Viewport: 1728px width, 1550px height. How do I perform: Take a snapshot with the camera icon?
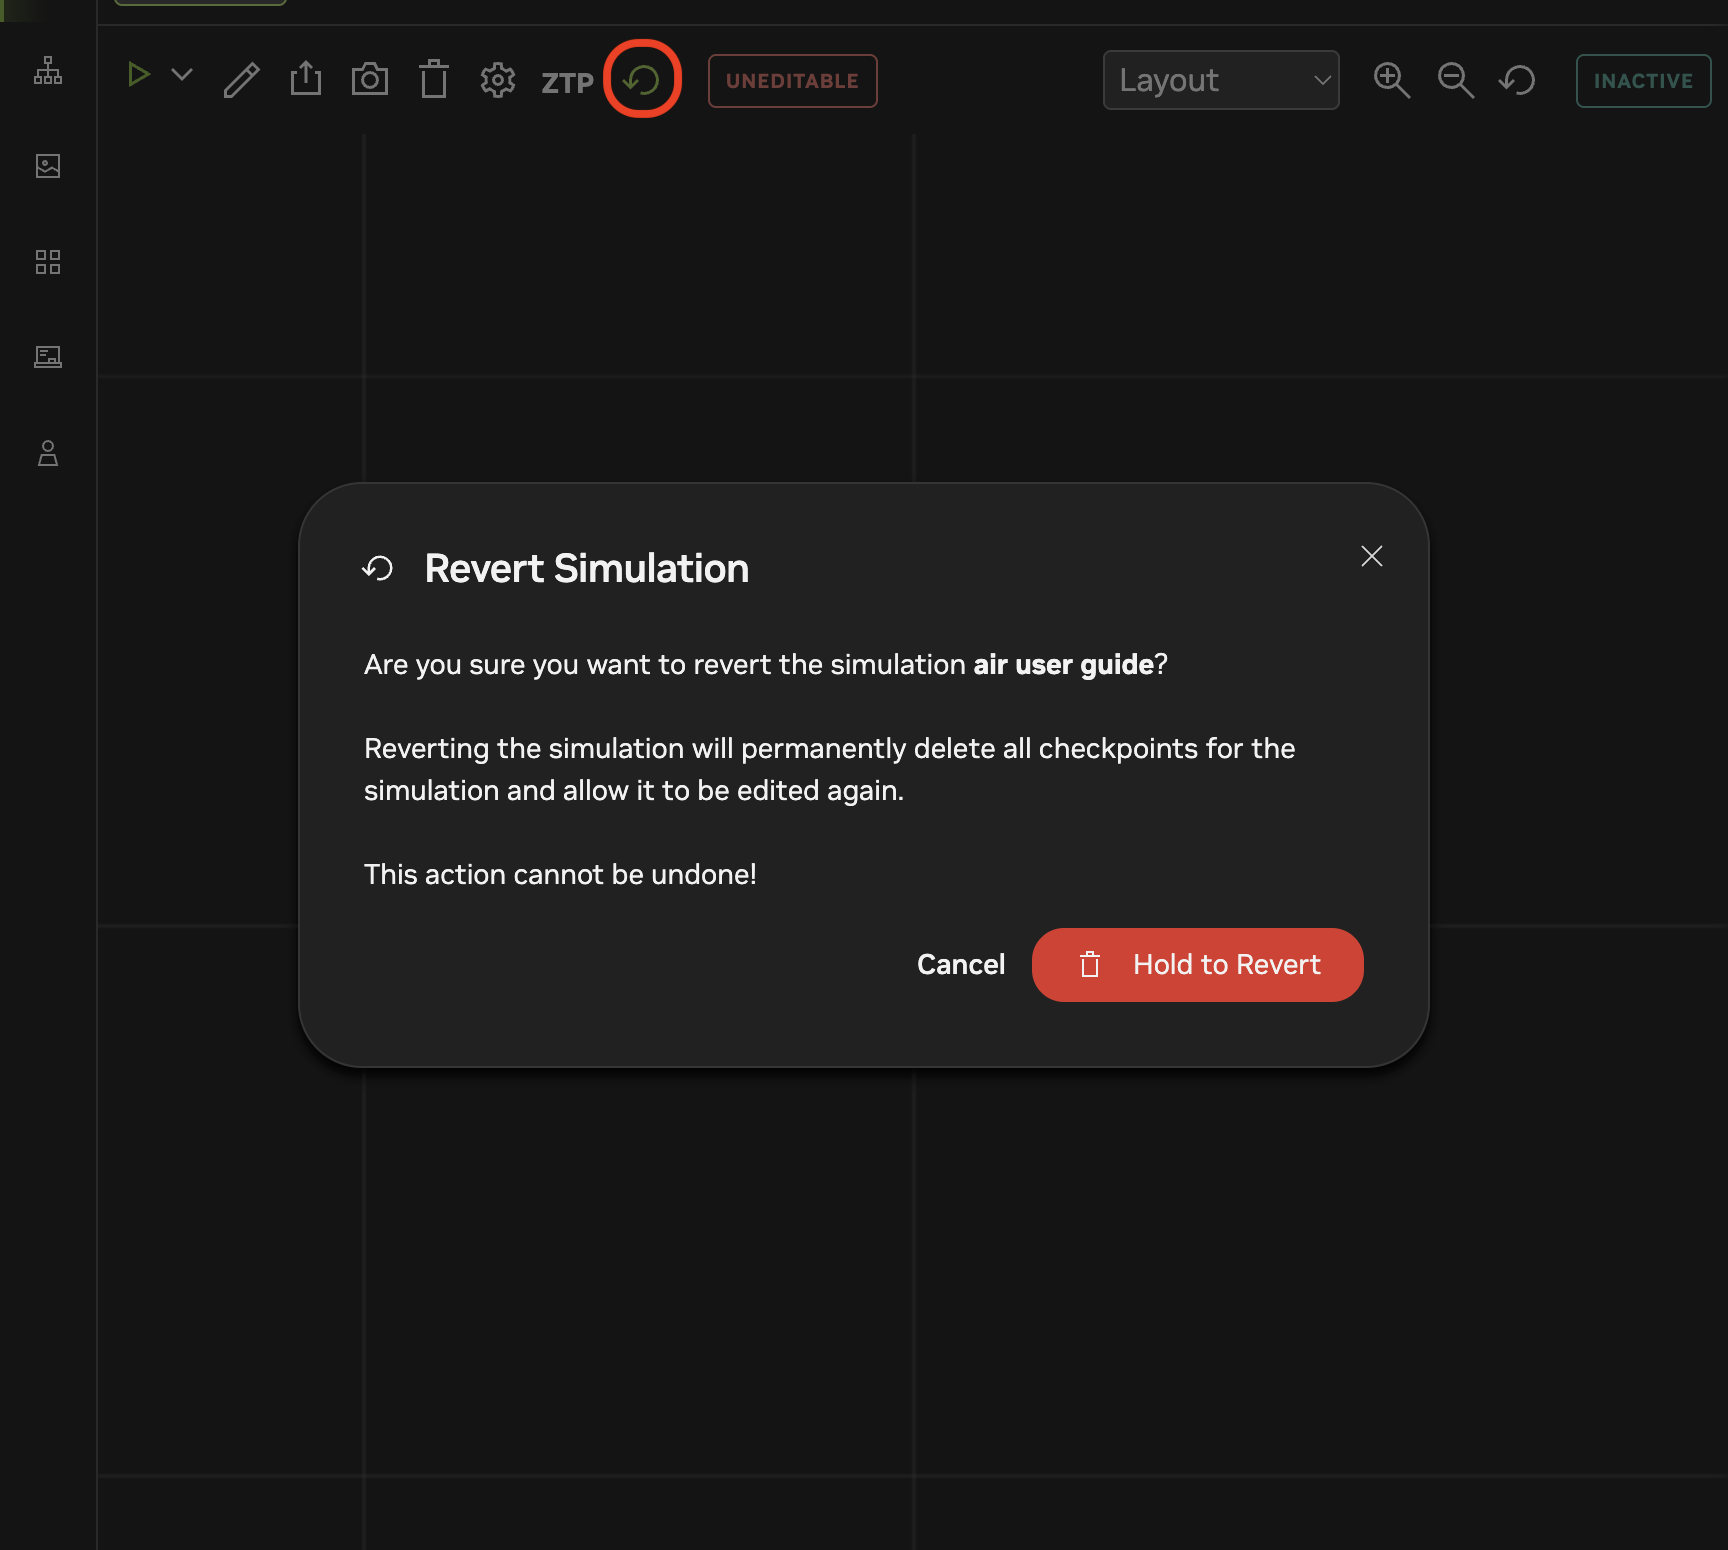pyautogui.click(x=369, y=80)
